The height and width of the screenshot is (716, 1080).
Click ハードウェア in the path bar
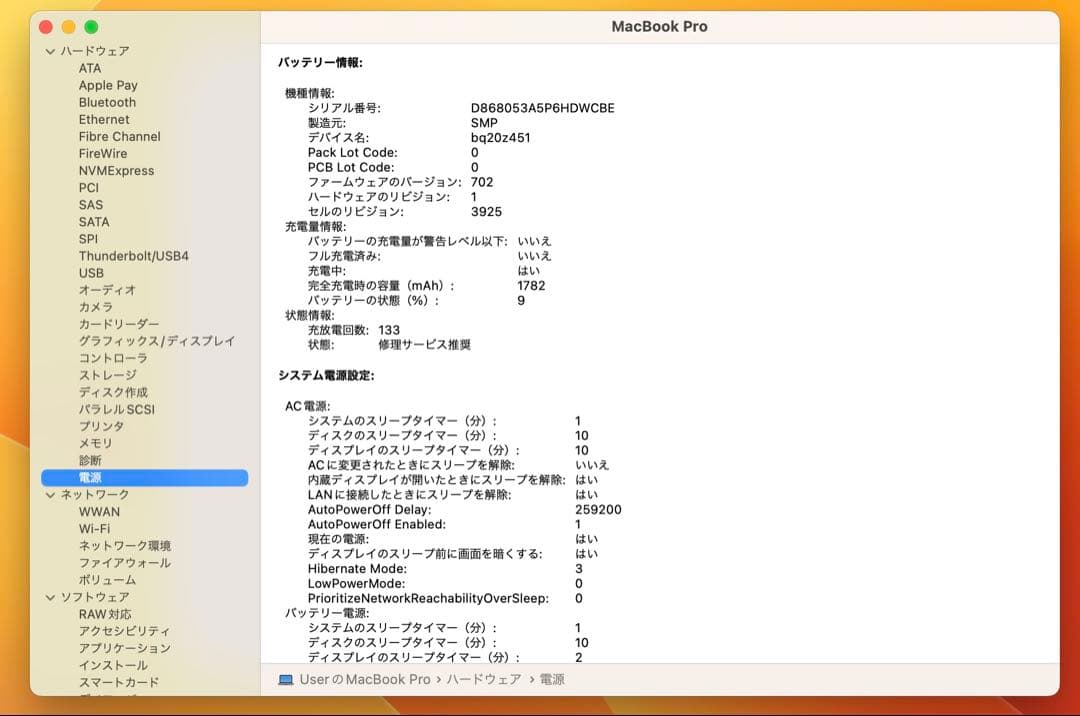(484, 680)
